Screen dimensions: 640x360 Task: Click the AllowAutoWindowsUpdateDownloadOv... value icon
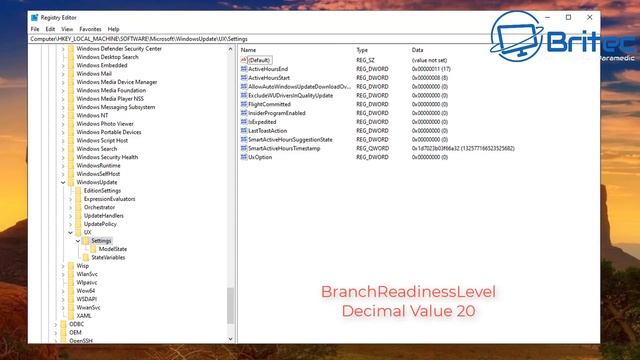pyautogui.click(x=244, y=87)
